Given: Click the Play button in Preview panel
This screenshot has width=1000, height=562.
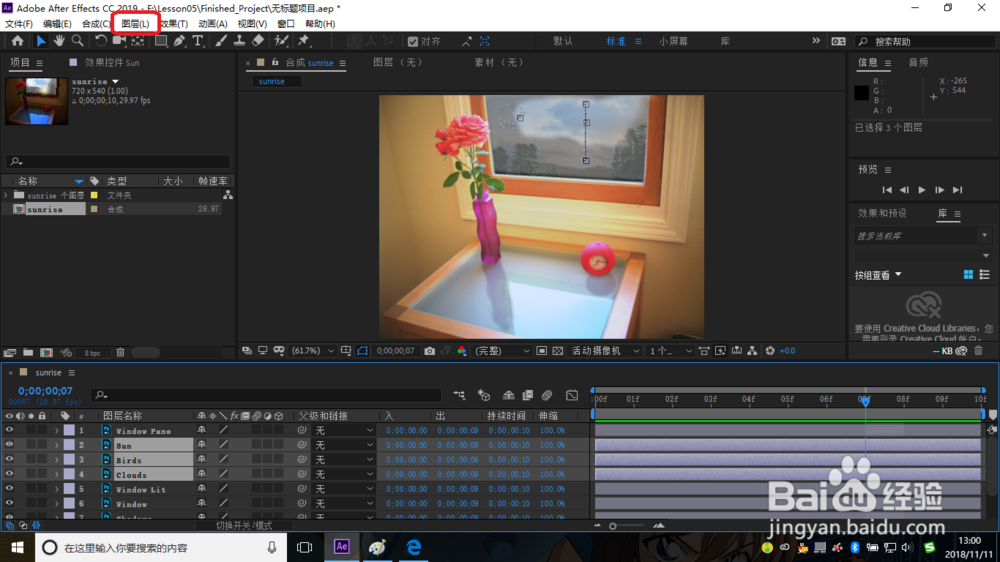Looking at the screenshot, I should 922,190.
